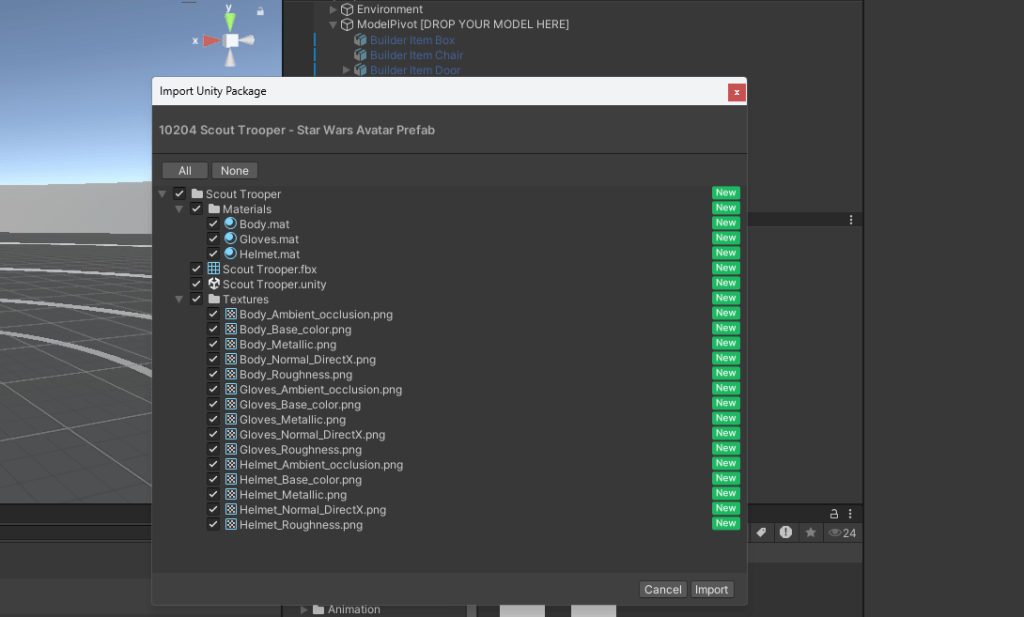Click the Body.mat material sphere icon
The width and height of the screenshot is (1024, 617).
[230, 224]
